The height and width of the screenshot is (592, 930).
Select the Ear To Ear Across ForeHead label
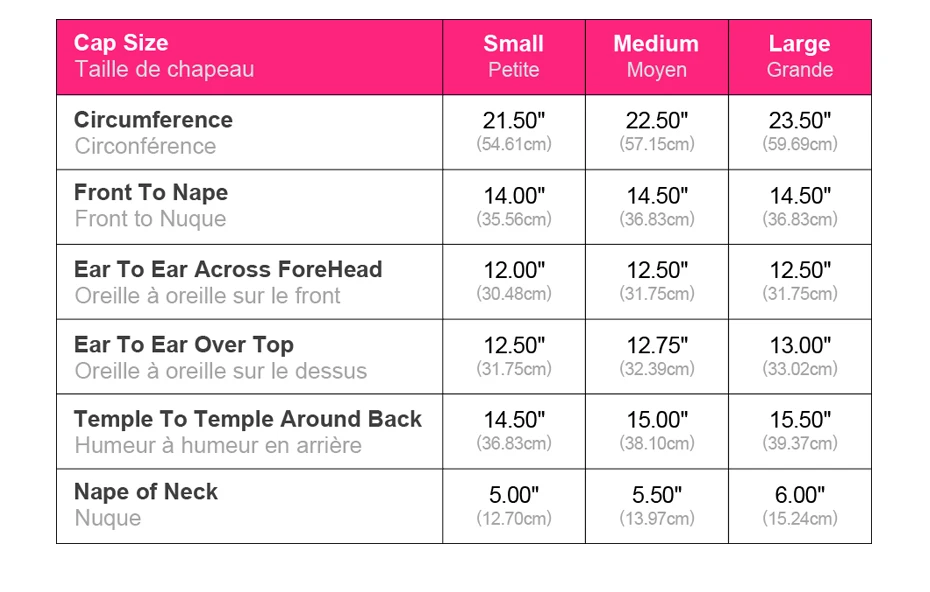pos(228,269)
